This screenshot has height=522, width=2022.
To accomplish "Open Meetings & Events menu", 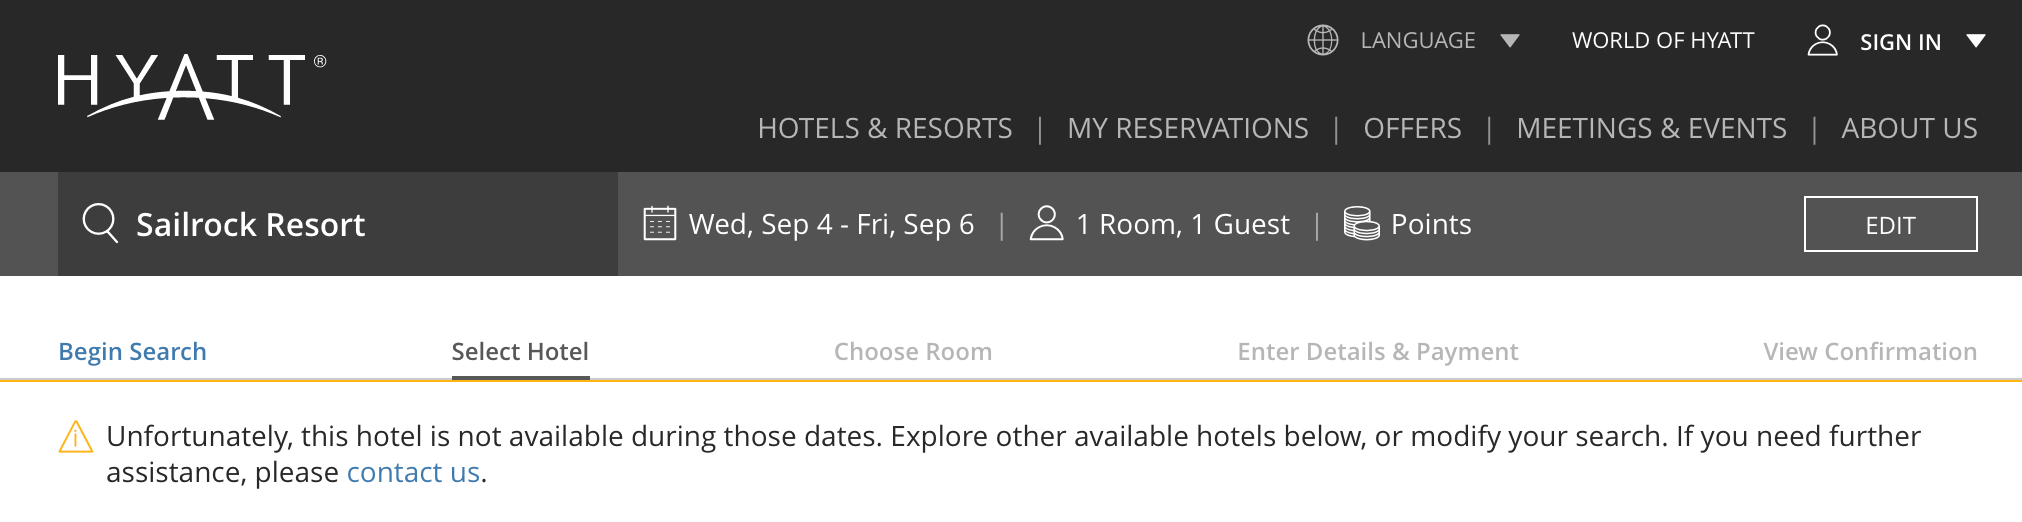I will click(x=1651, y=128).
